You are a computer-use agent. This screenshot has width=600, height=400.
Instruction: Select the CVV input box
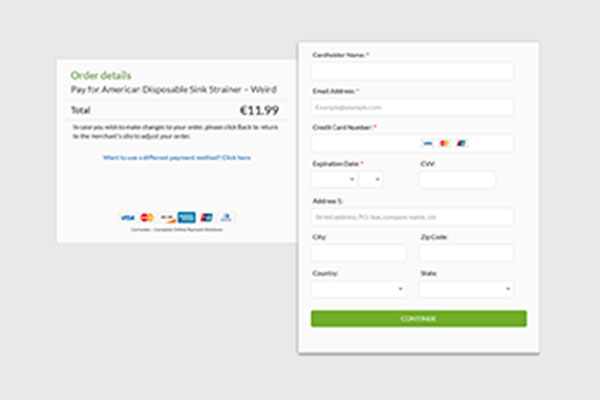(x=457, y=180)
